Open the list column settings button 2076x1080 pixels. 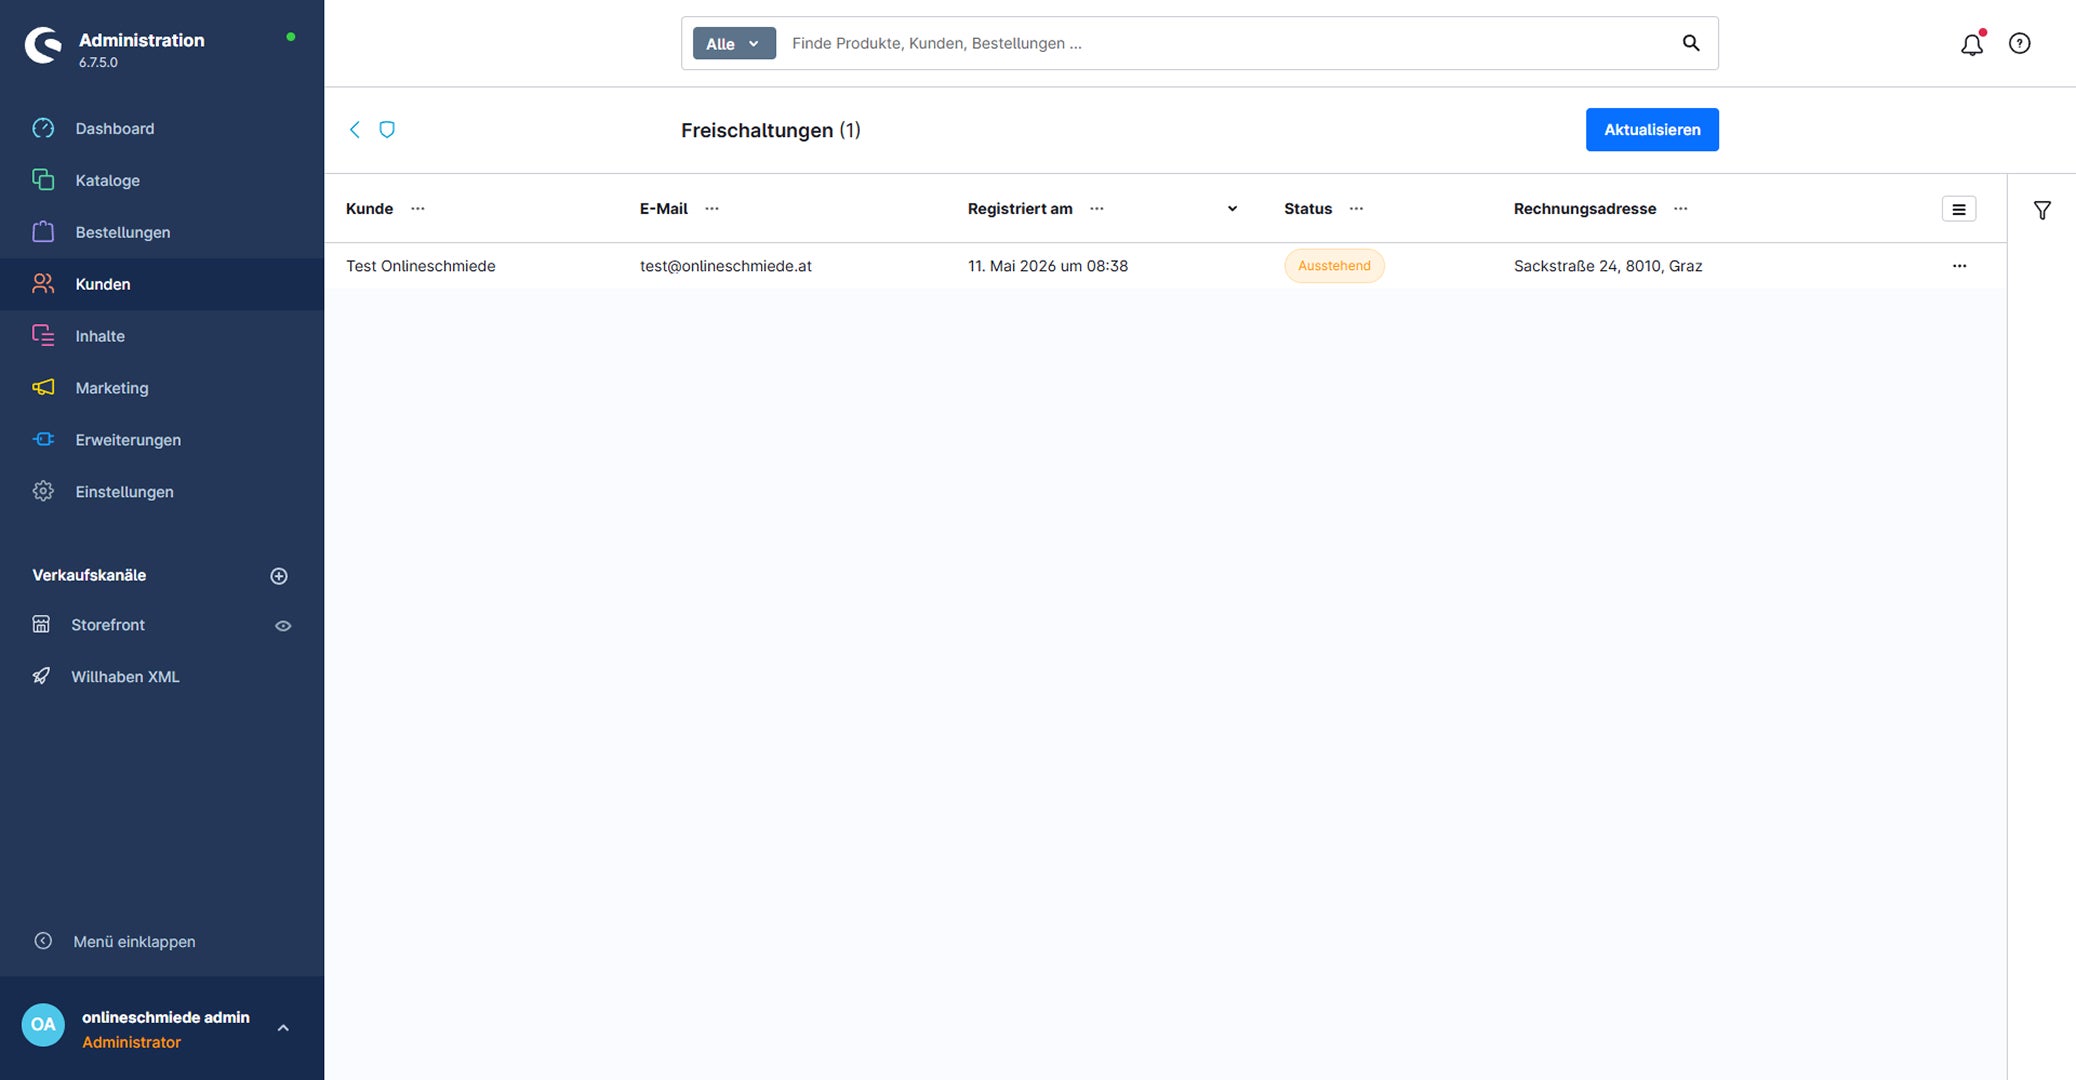tap(1959, 209)
